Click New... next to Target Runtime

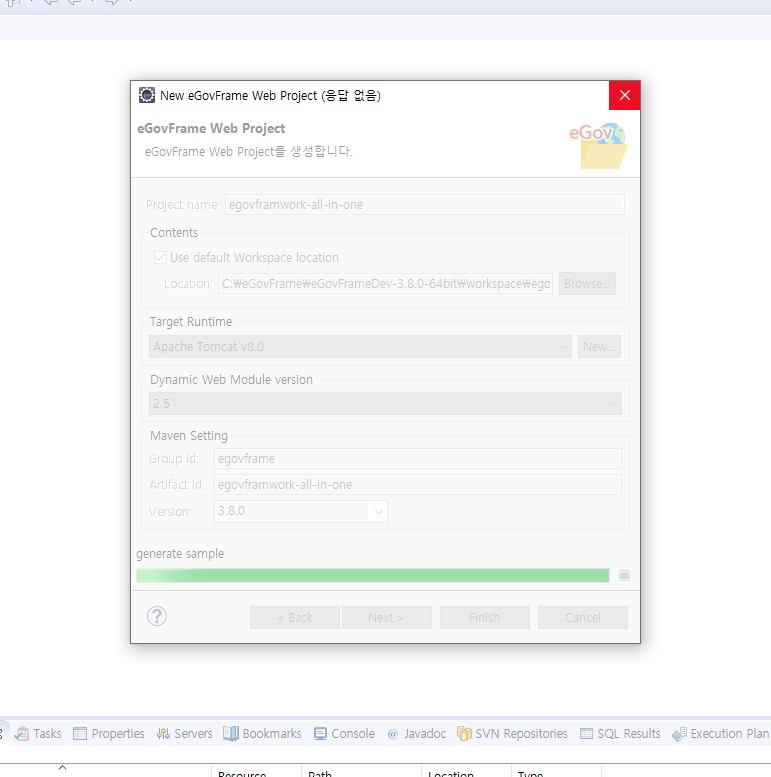599,346
